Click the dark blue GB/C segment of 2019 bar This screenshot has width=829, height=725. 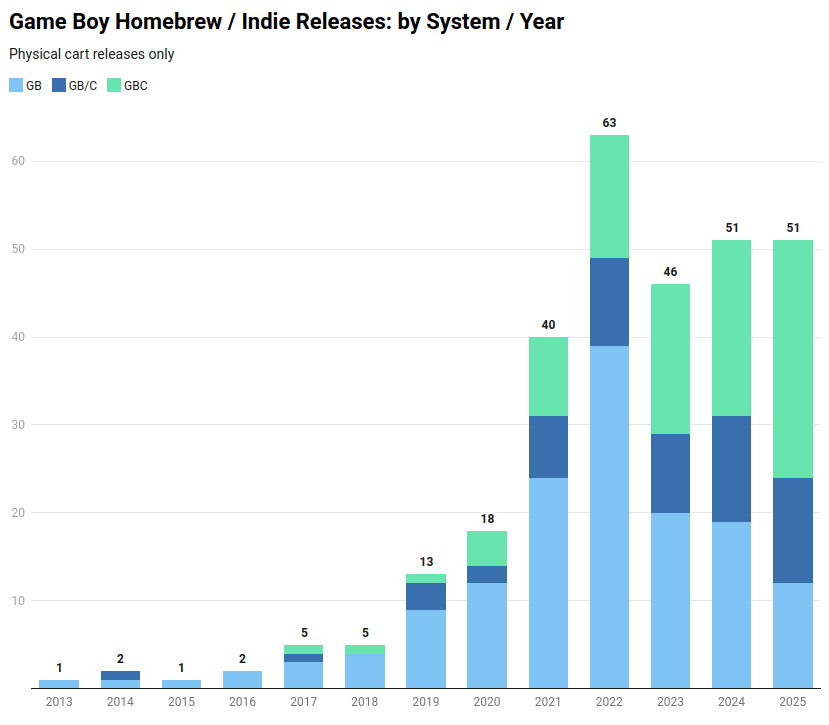pyautogui.click(x=426, y=596)
